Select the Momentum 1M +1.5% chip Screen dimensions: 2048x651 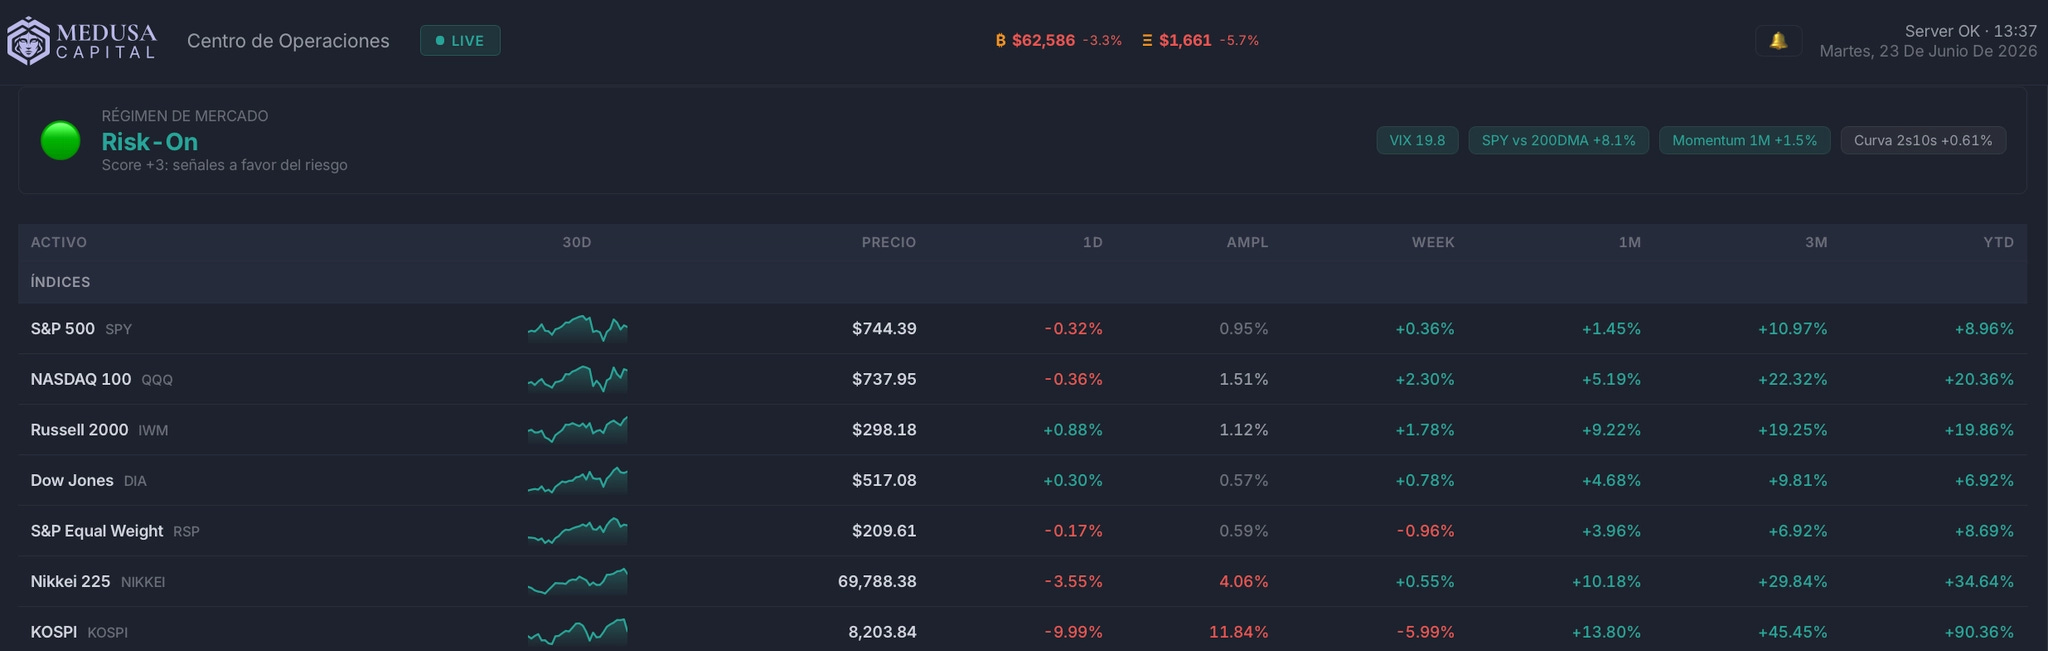(1744, 140)
